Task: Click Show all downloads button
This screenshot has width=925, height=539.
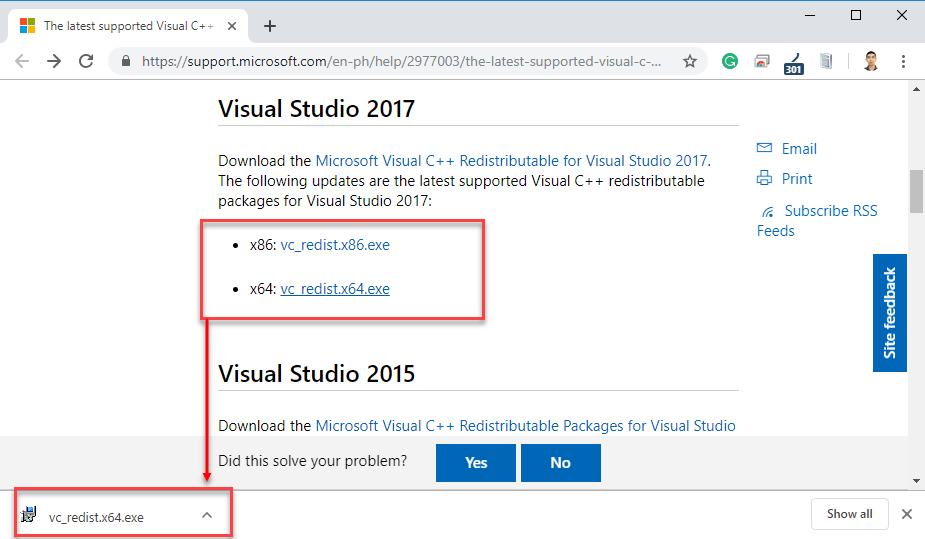Action: 849,514
